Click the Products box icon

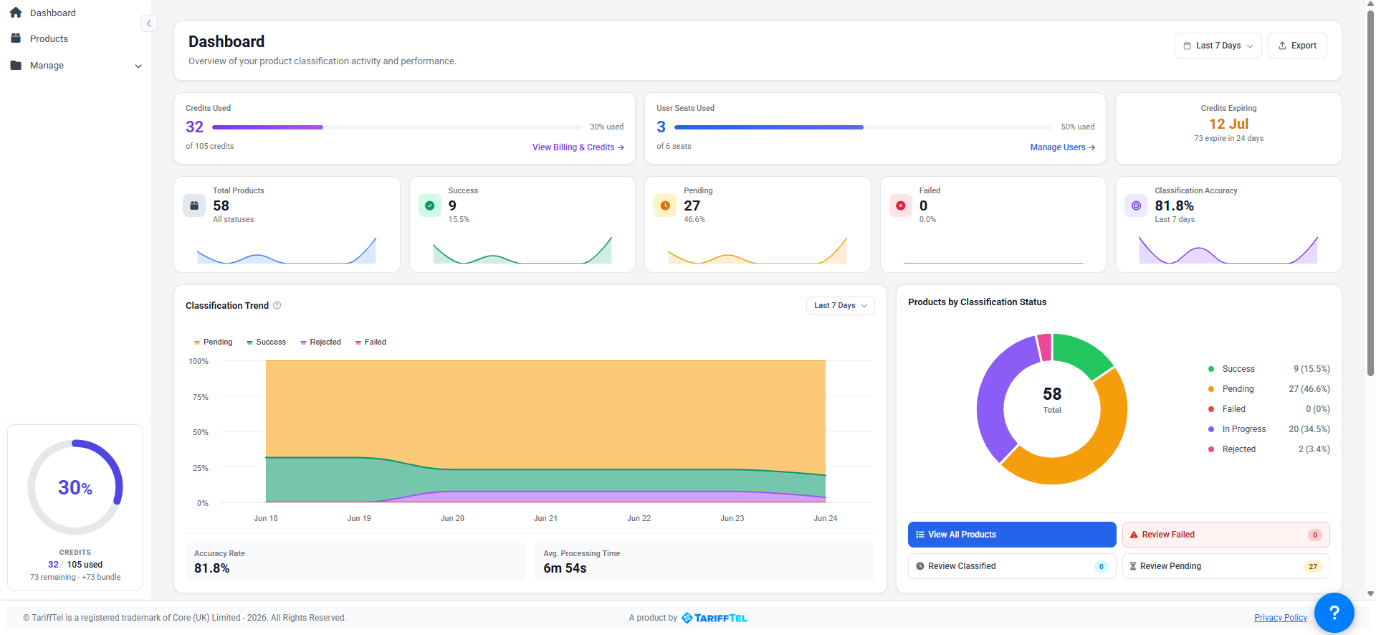pyautogui.click(x=15, y=39)
